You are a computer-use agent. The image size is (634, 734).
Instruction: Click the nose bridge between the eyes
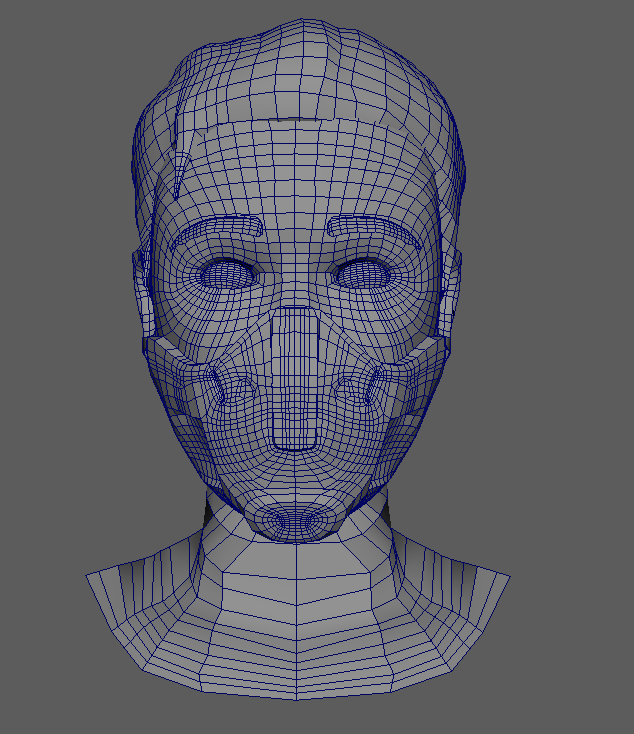295,275
